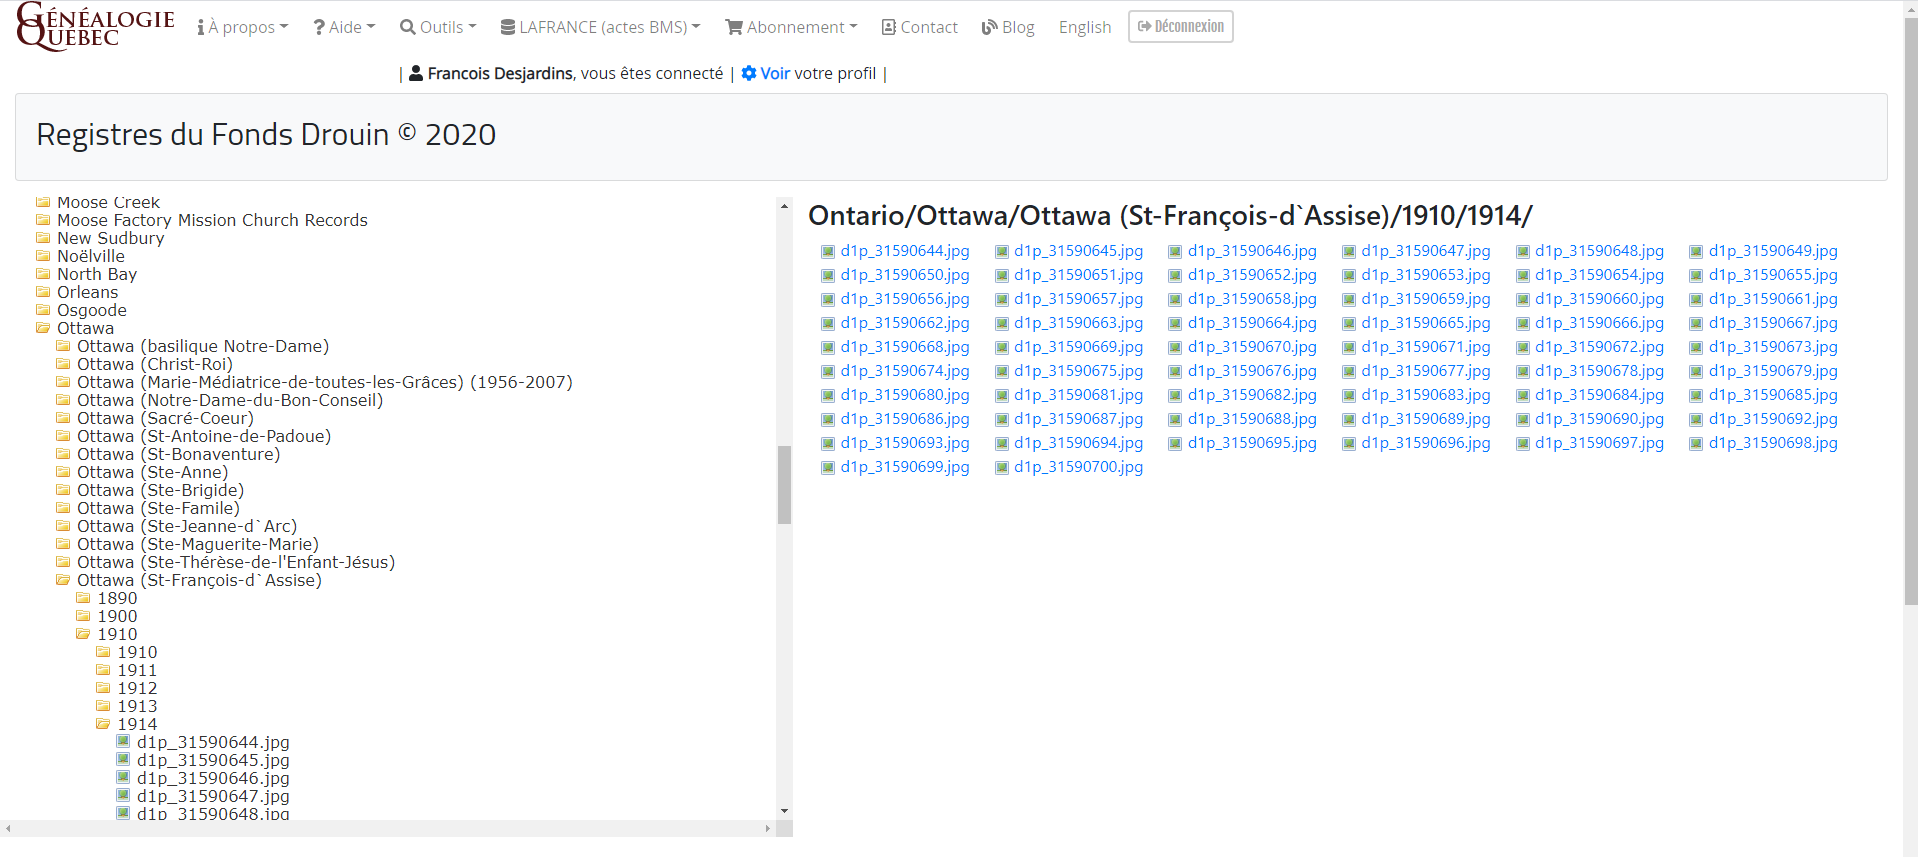1918x857 pixels.
Task: Open the Abonnement dropdown menu
Action: tap(791, 27)
